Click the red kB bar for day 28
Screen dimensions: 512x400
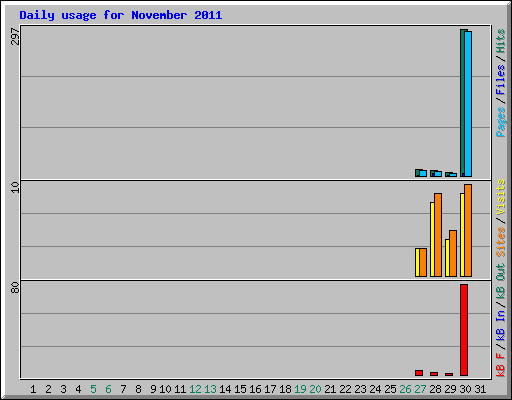pos(434,374)
